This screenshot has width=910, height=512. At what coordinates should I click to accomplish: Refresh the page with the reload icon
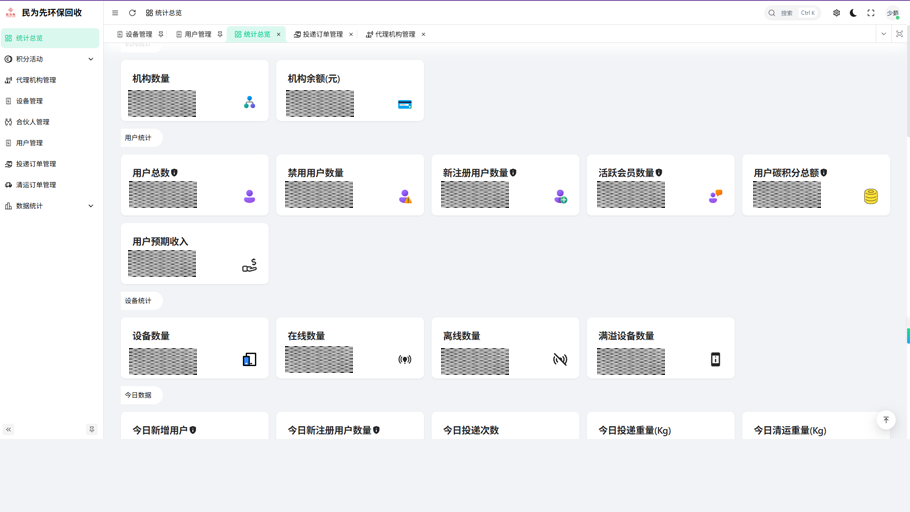[x=132, y=13]
